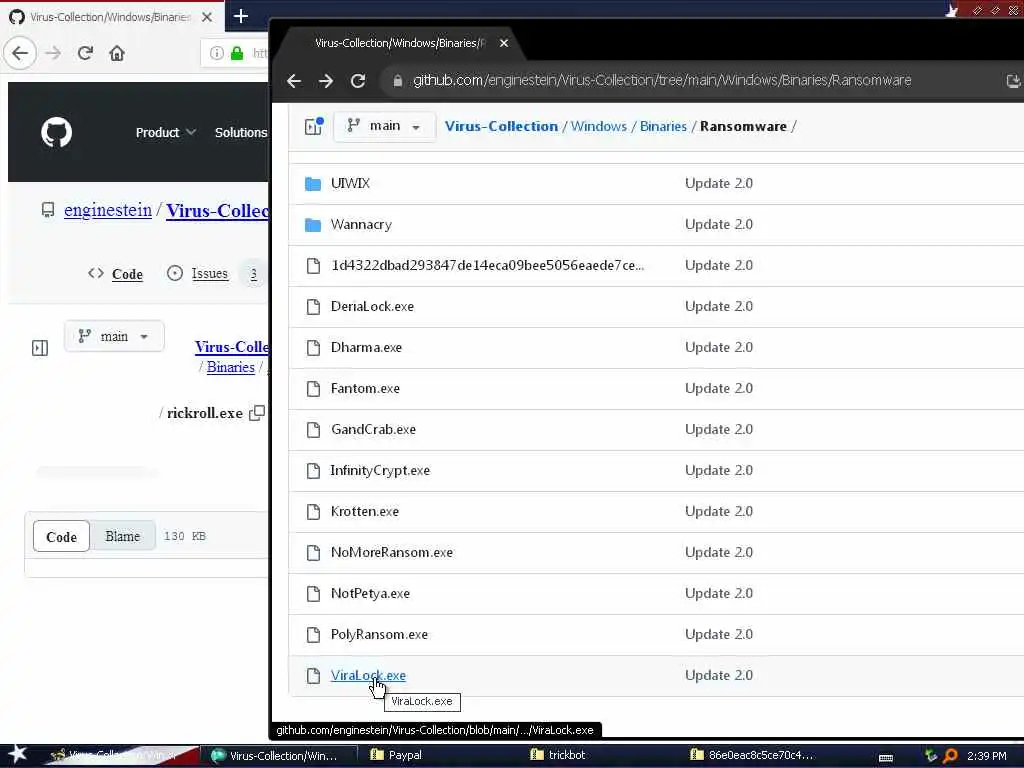This screenshot has width=1024, height=768.
Task: Open the Solutions menu on GitHub header
Action: coord(240,133)
